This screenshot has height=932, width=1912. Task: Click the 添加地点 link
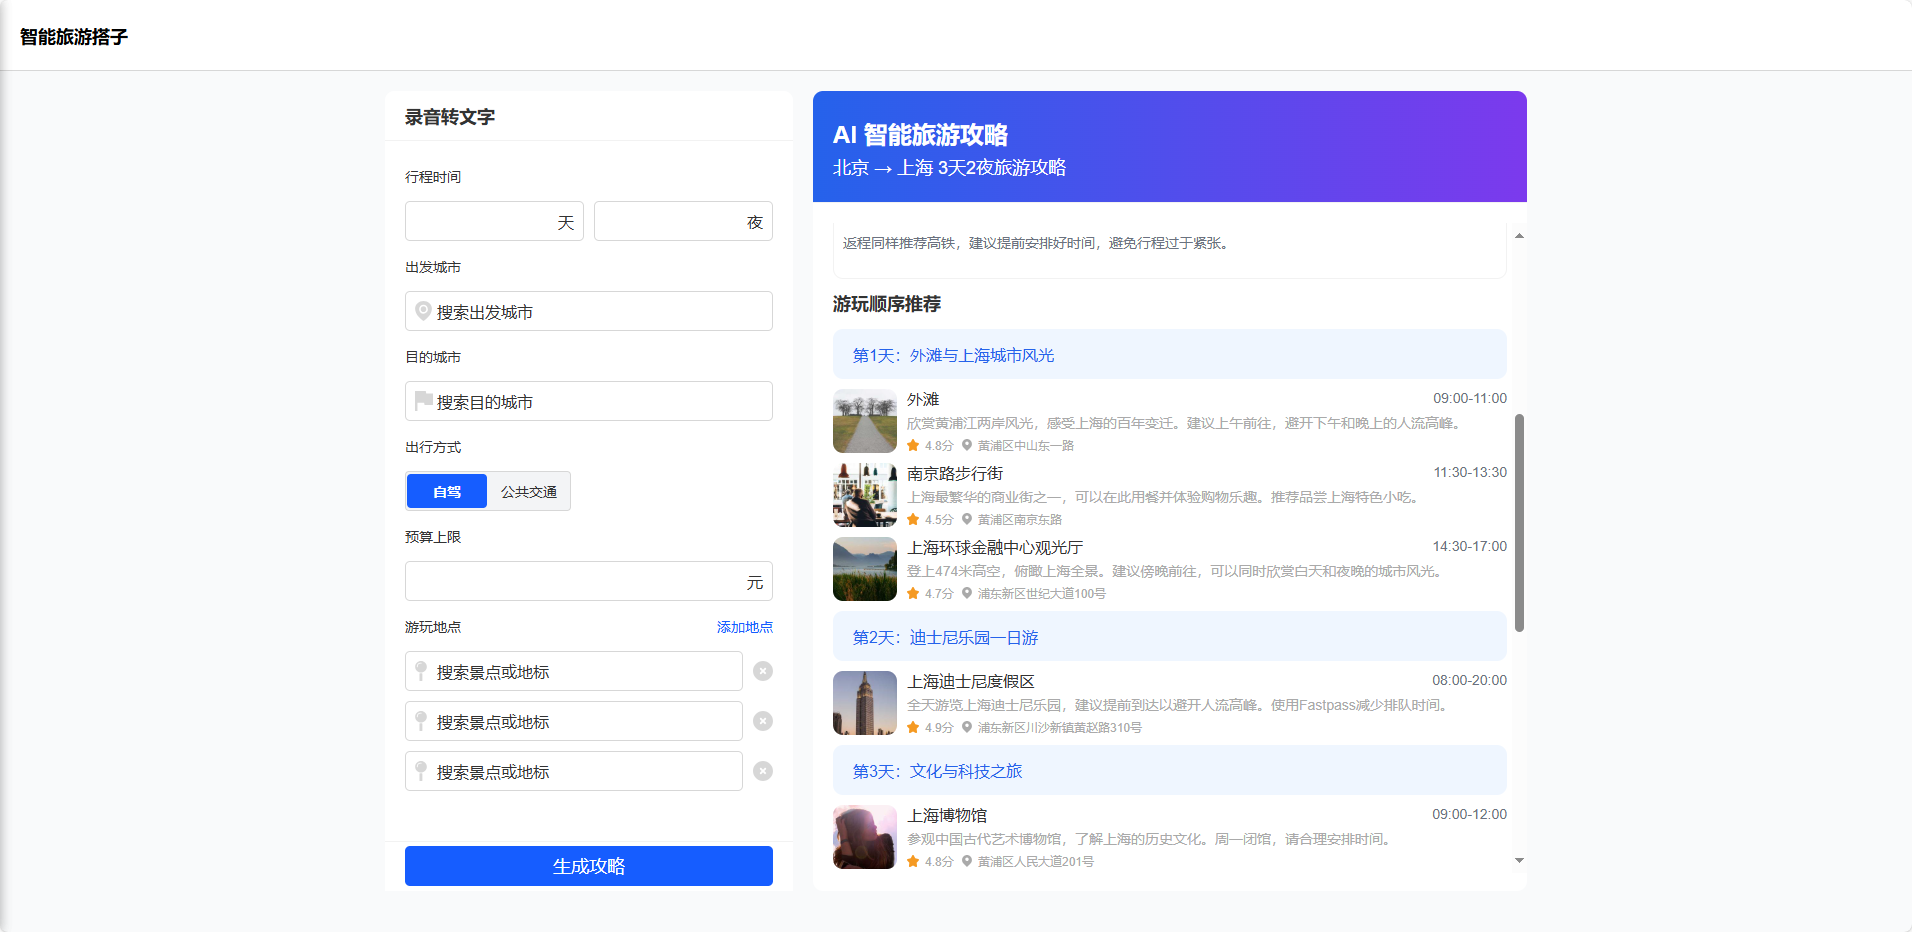pos(744,627)
